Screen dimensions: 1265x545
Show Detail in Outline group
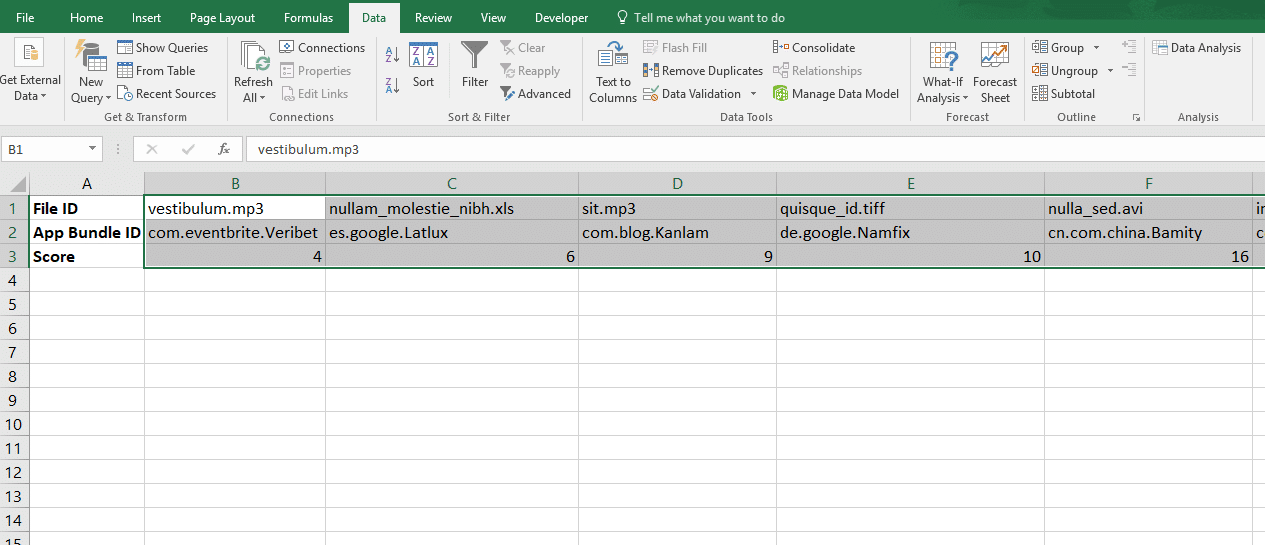click(1129, 46)
